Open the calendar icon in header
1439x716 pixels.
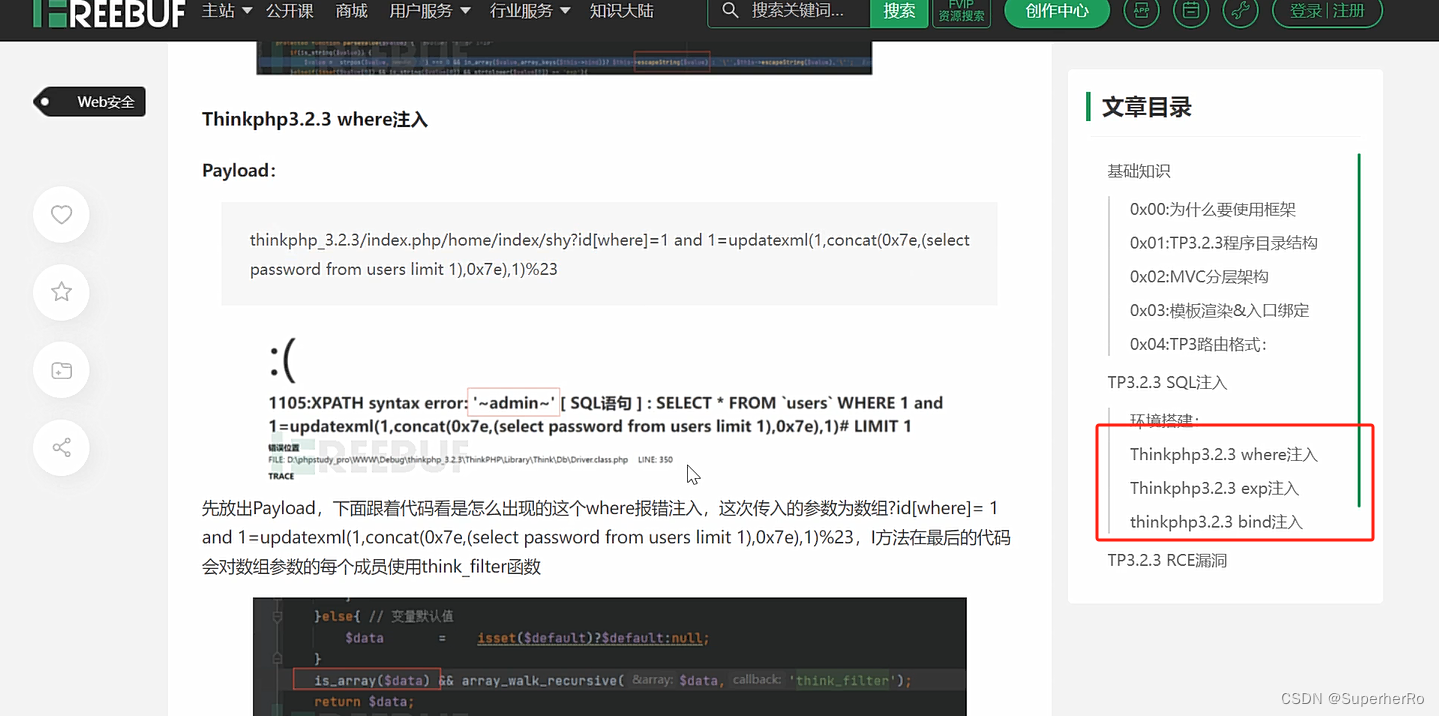[x=1191, y=11]
